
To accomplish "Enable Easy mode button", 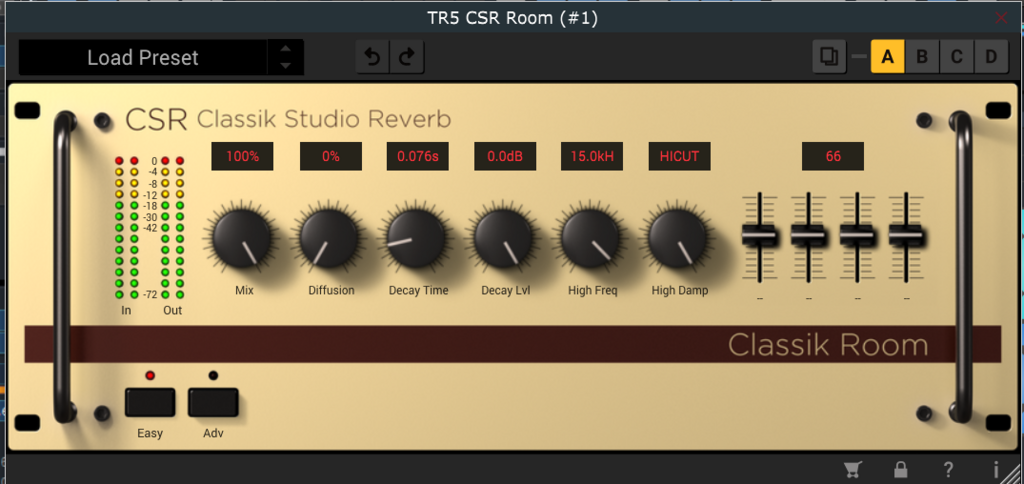I will (x=150, y=402).
